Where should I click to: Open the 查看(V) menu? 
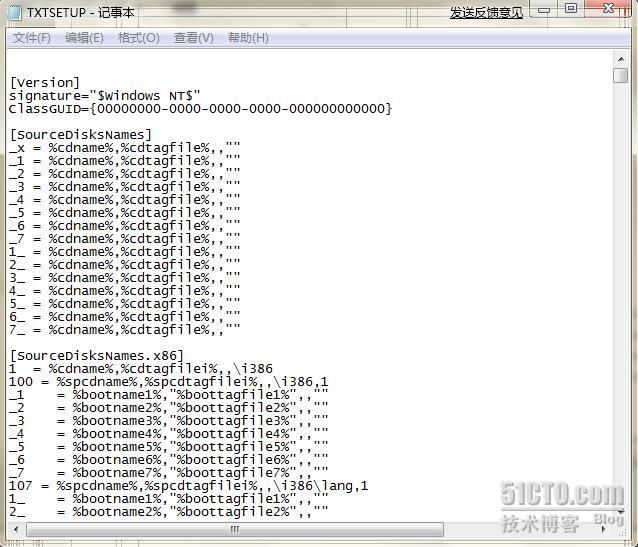193,38
